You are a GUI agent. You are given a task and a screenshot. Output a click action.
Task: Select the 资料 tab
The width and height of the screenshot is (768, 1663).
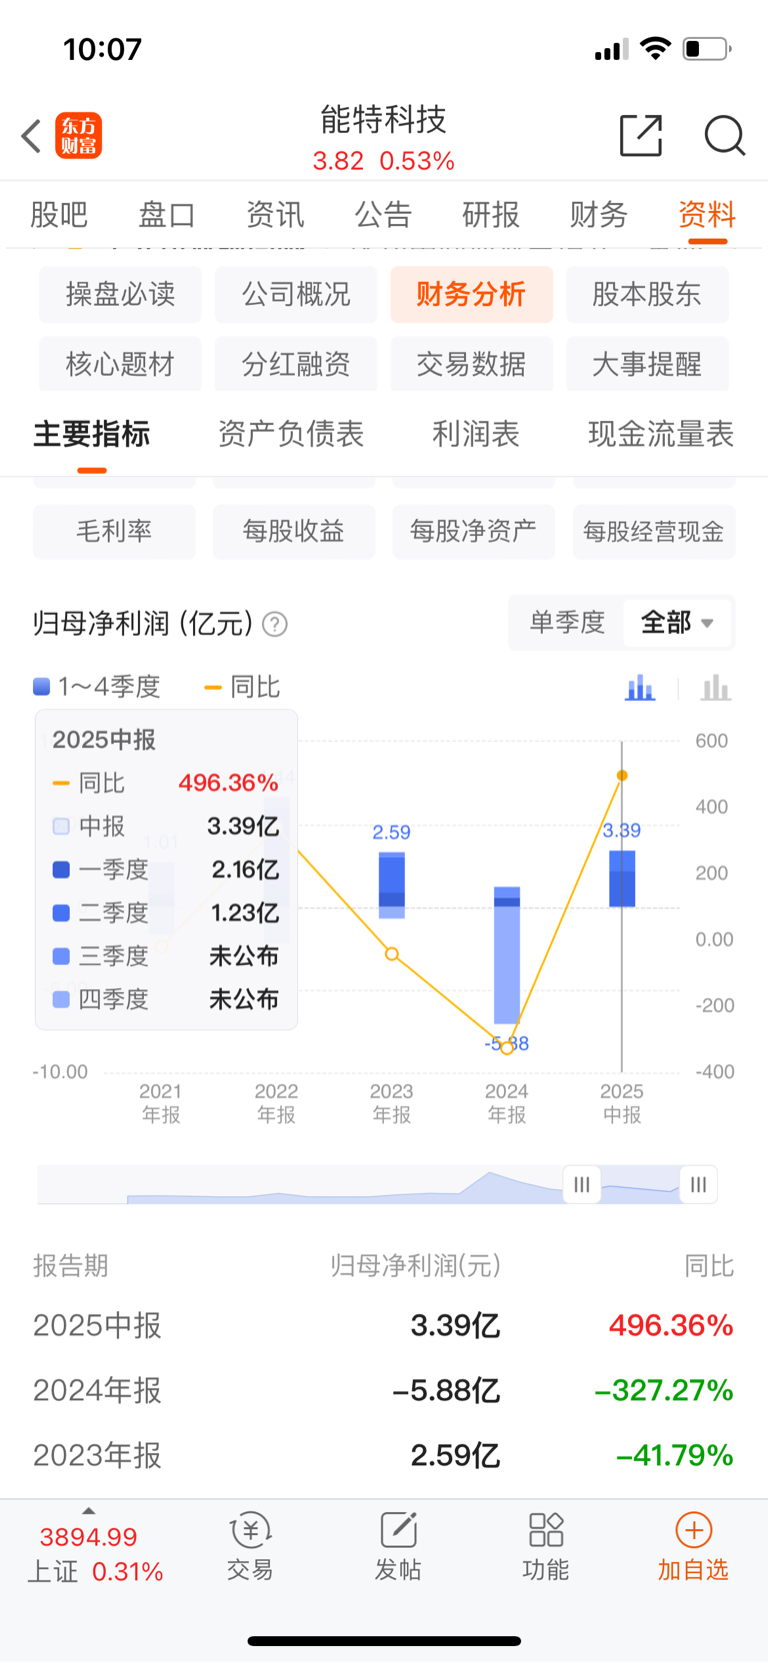click(x=707, y=214)
